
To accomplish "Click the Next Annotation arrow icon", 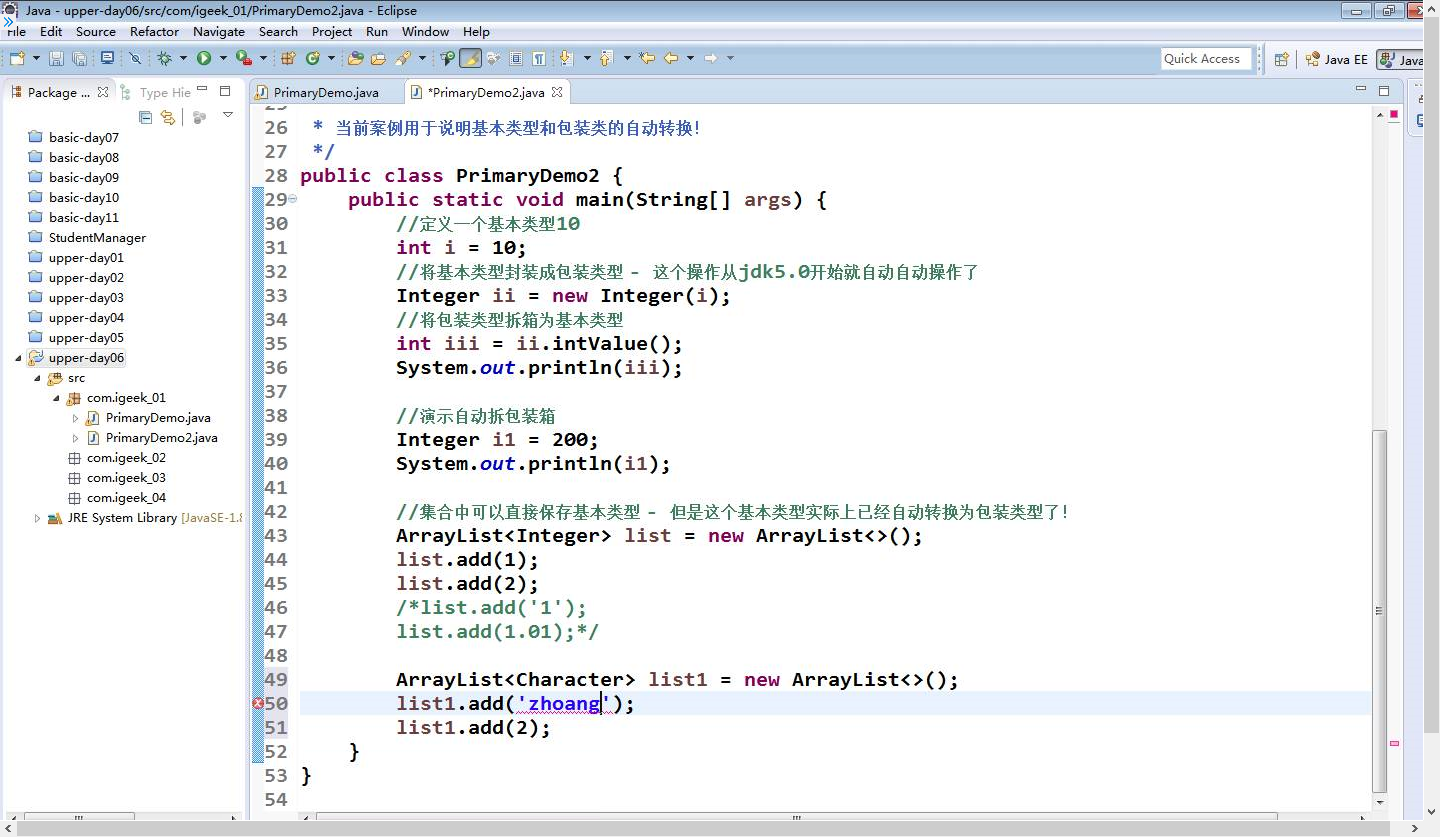I will [566, 58].
